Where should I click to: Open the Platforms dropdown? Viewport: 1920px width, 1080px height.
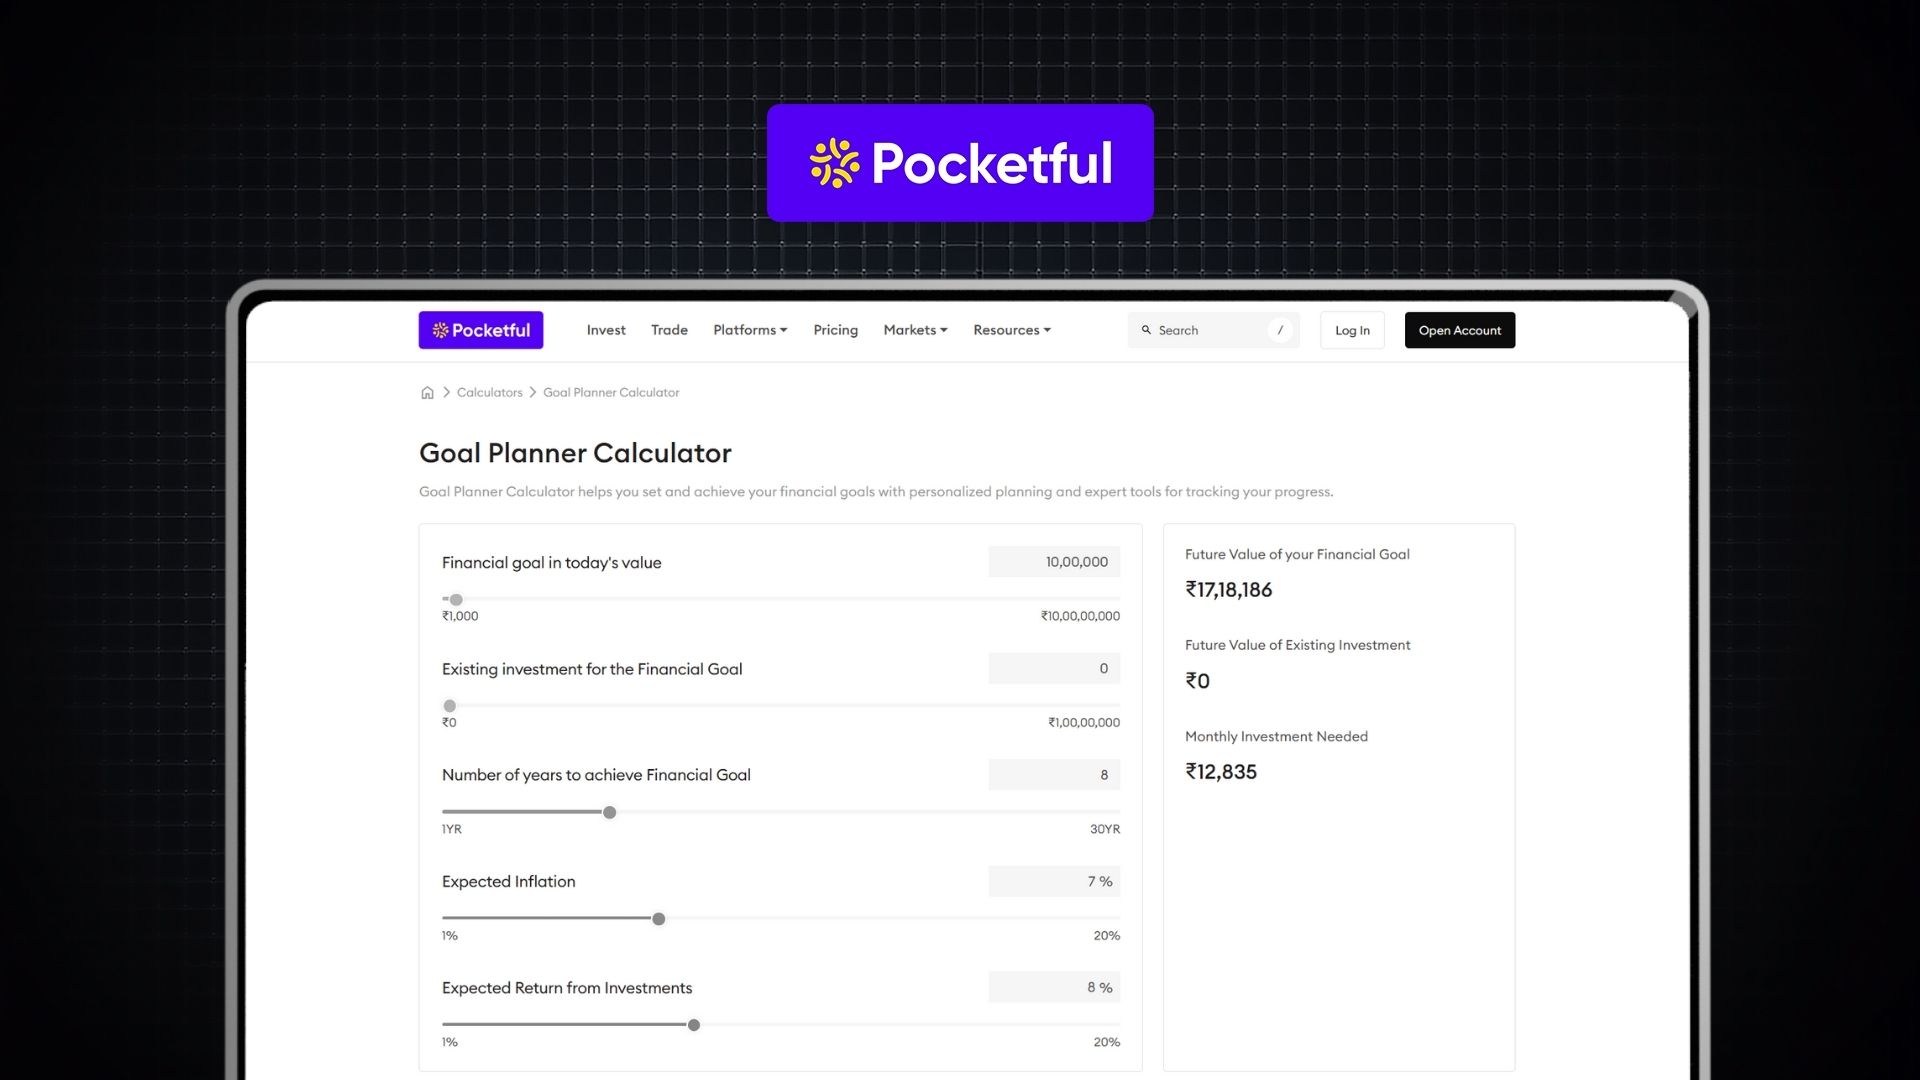pyautogui.click(x=750, y=330)
